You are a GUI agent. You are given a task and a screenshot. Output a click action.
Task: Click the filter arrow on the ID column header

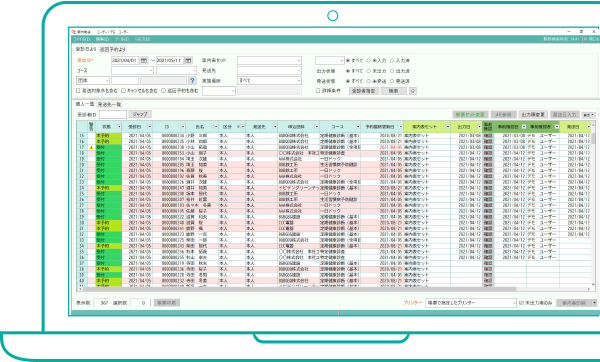(183, 127)
